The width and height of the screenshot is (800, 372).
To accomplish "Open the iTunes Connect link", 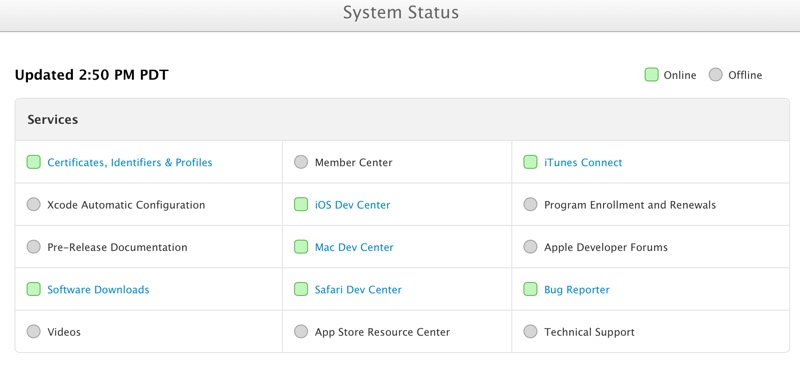I will [583, 162].
